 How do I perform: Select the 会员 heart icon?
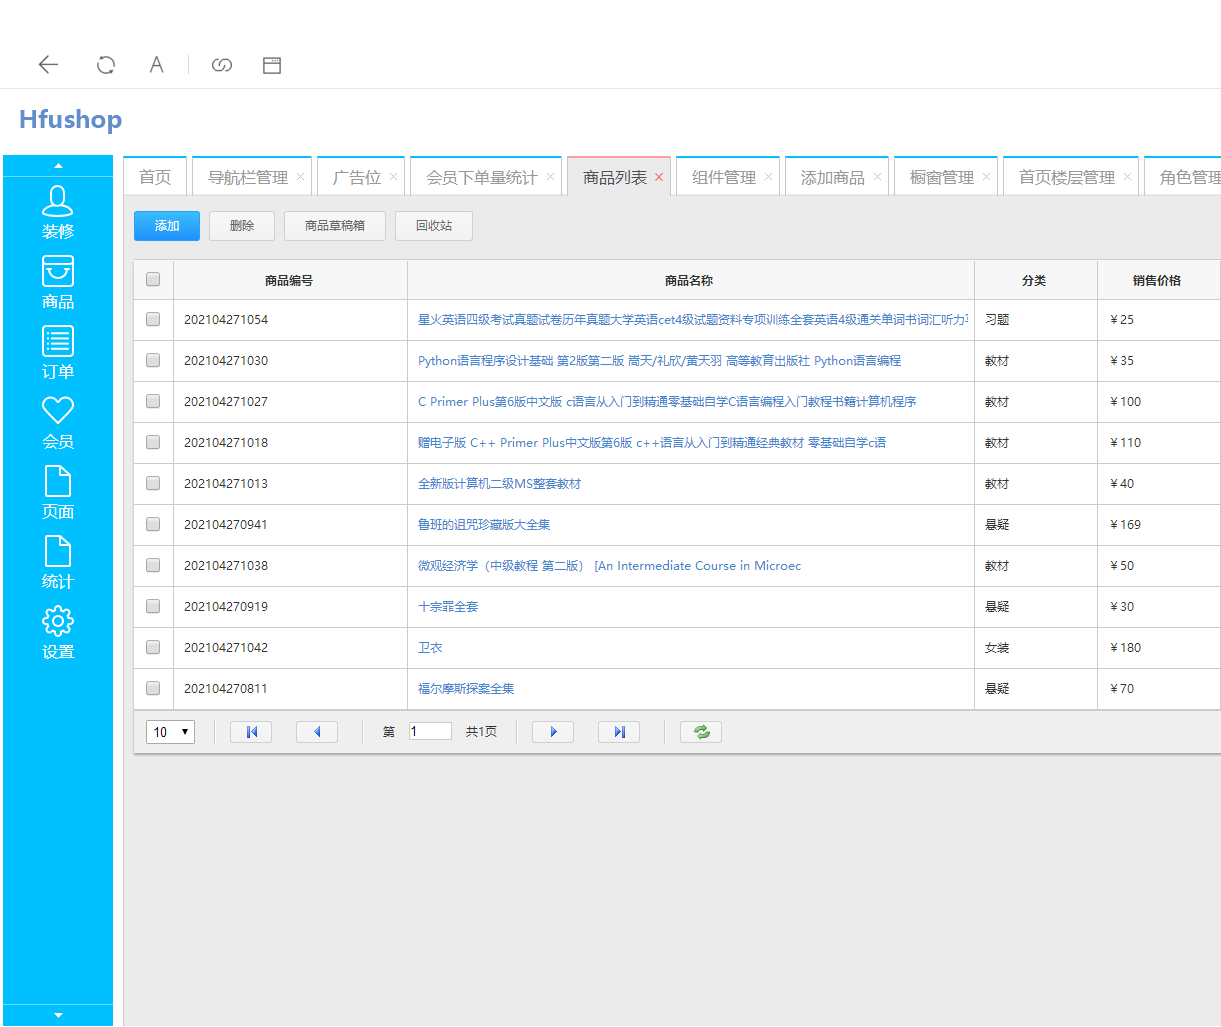tap(58, 411)
